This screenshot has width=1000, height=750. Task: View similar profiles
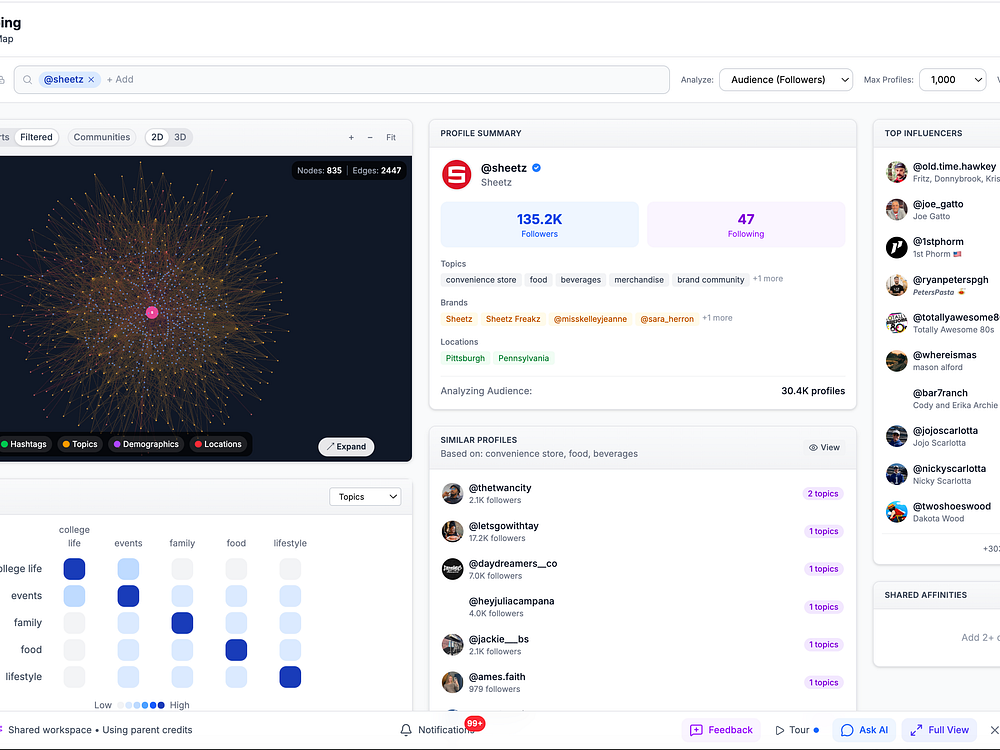pos(825,448)
